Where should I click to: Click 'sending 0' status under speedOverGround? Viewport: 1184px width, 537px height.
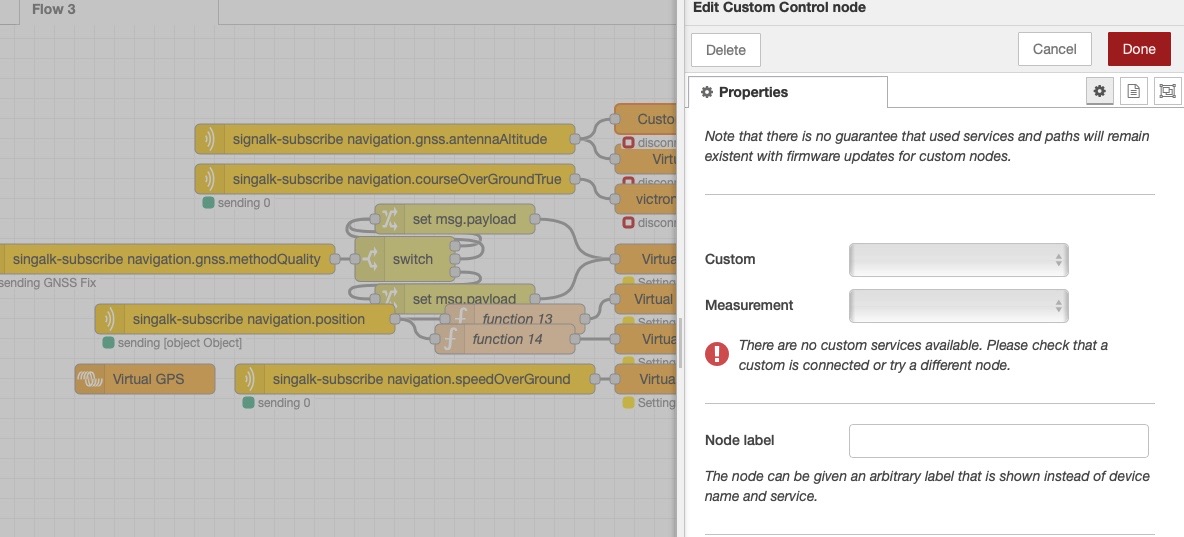[283, 403]
